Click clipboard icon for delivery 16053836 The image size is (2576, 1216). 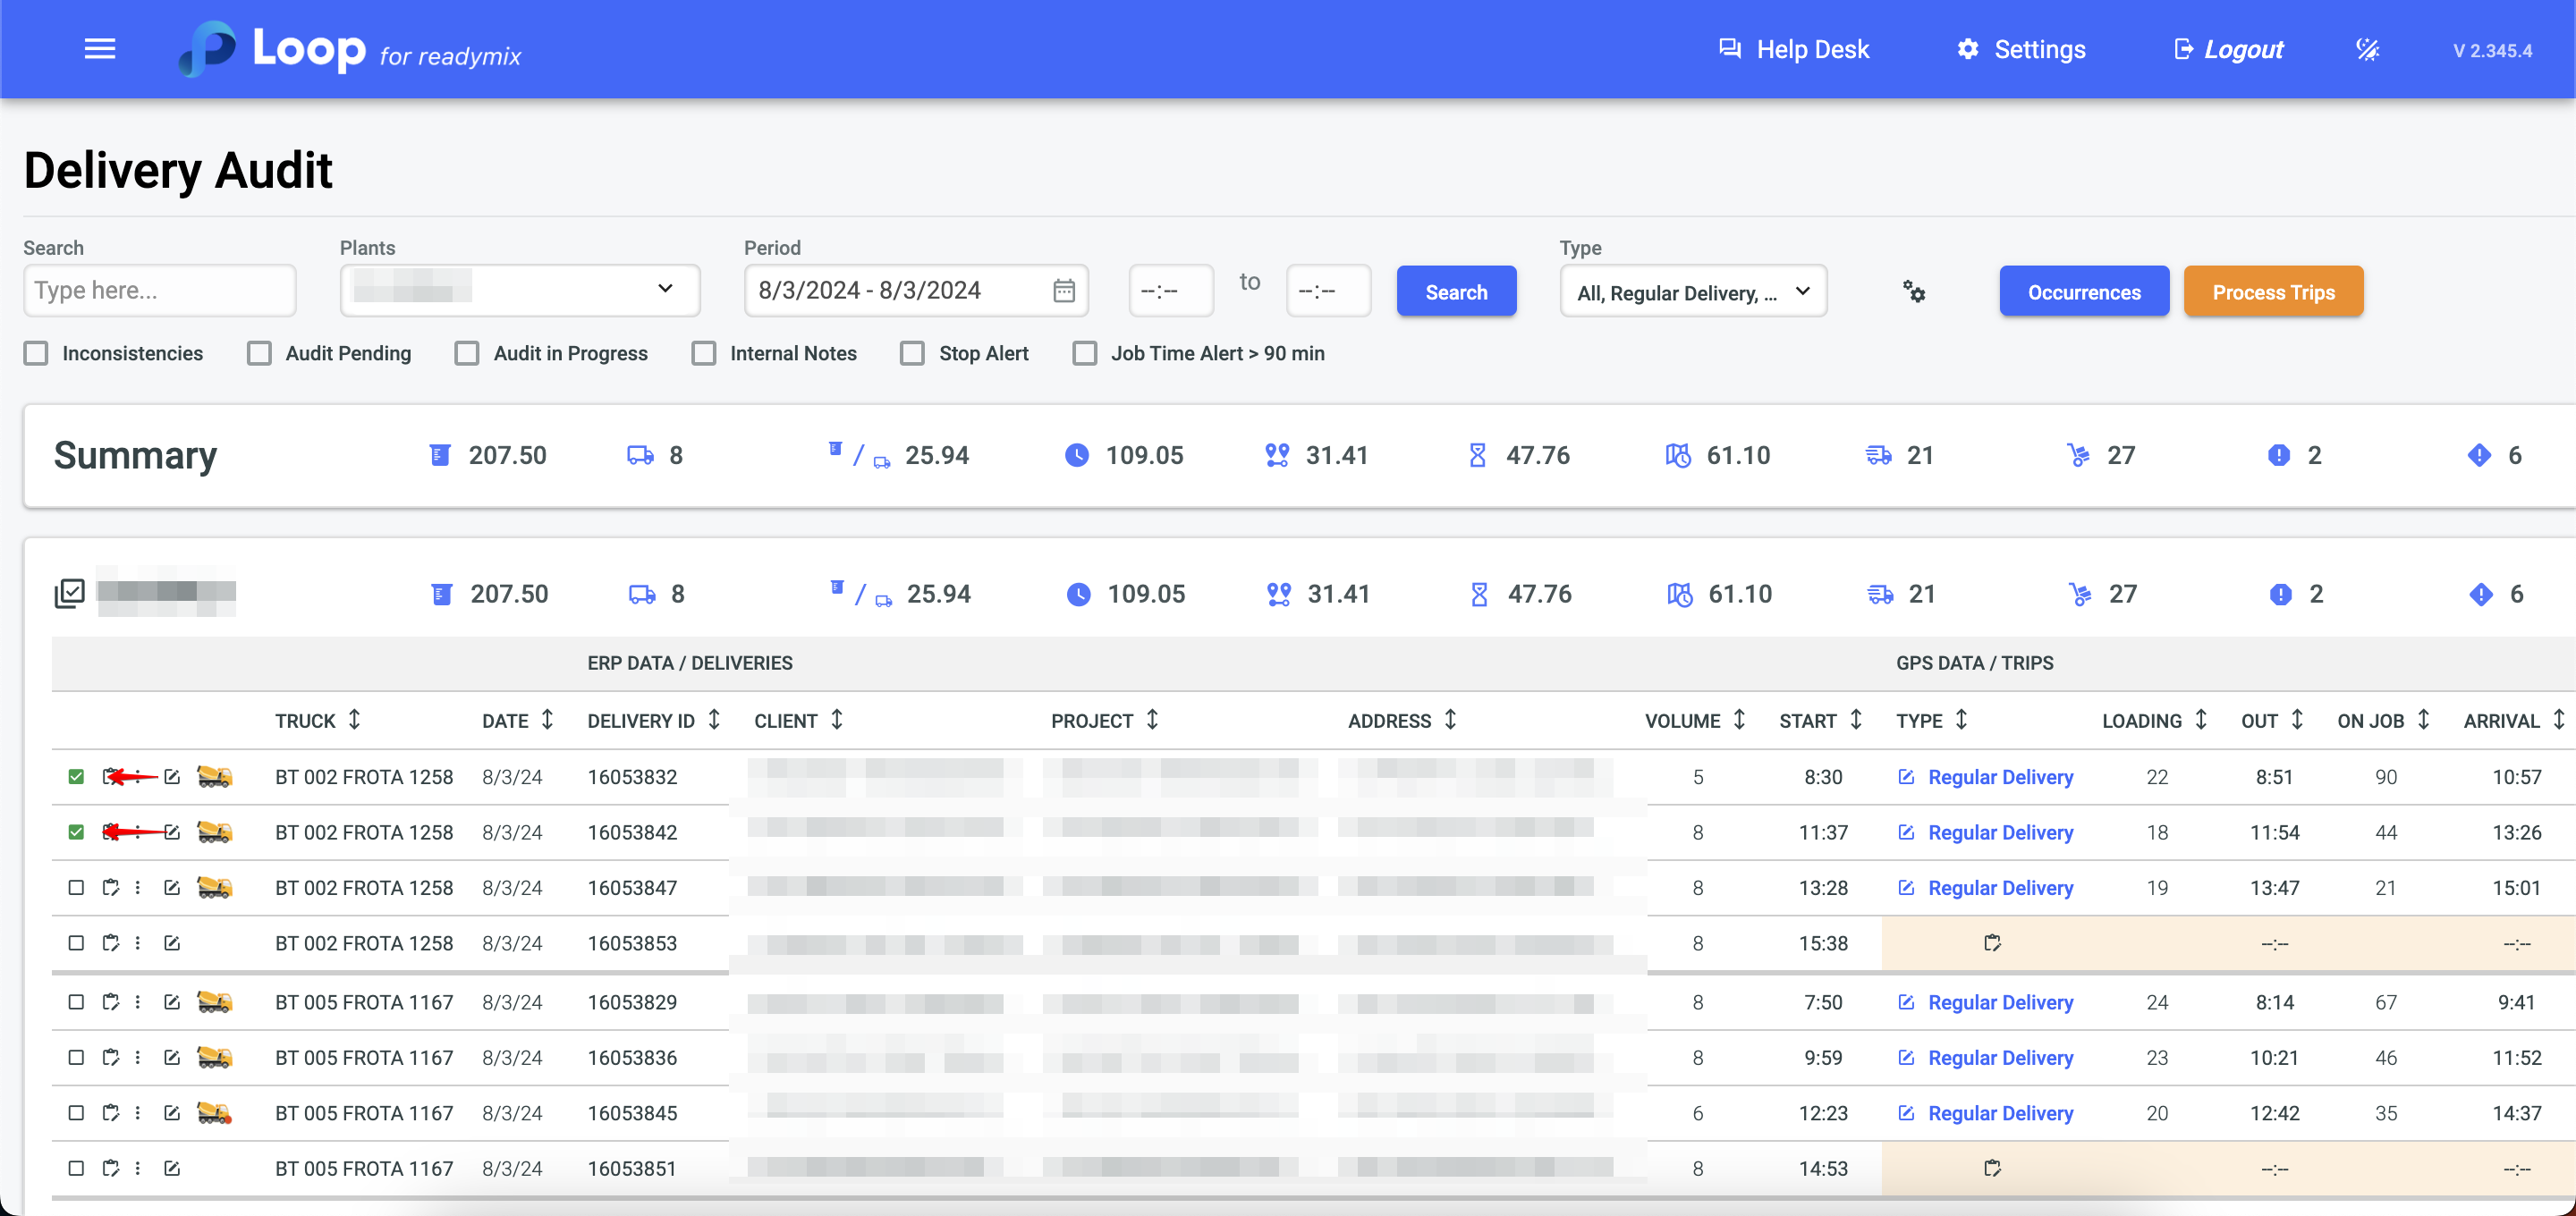point(111,1058)
